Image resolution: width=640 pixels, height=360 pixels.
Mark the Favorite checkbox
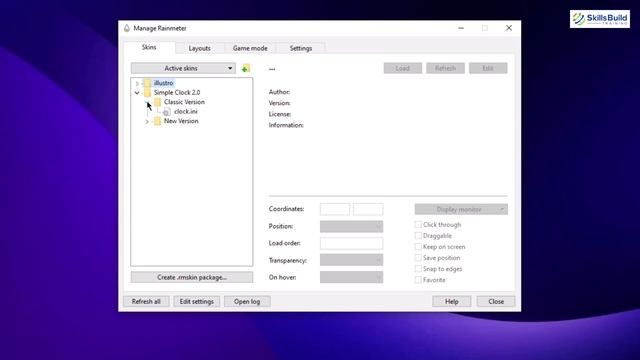click(x=418, y=280)
